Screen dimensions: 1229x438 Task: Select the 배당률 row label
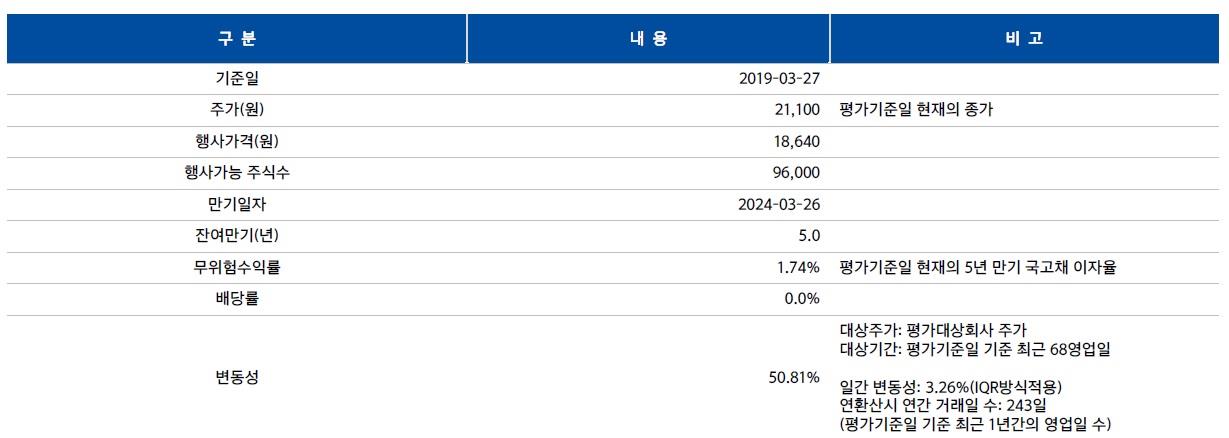point(237,299)
